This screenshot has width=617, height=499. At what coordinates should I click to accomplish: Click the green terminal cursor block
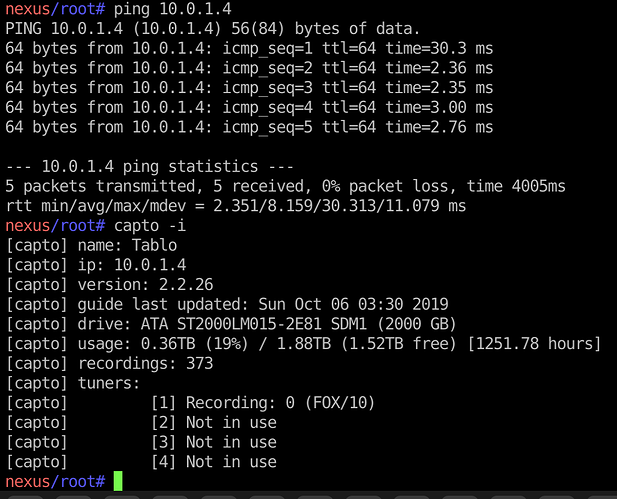click(118, 481)
